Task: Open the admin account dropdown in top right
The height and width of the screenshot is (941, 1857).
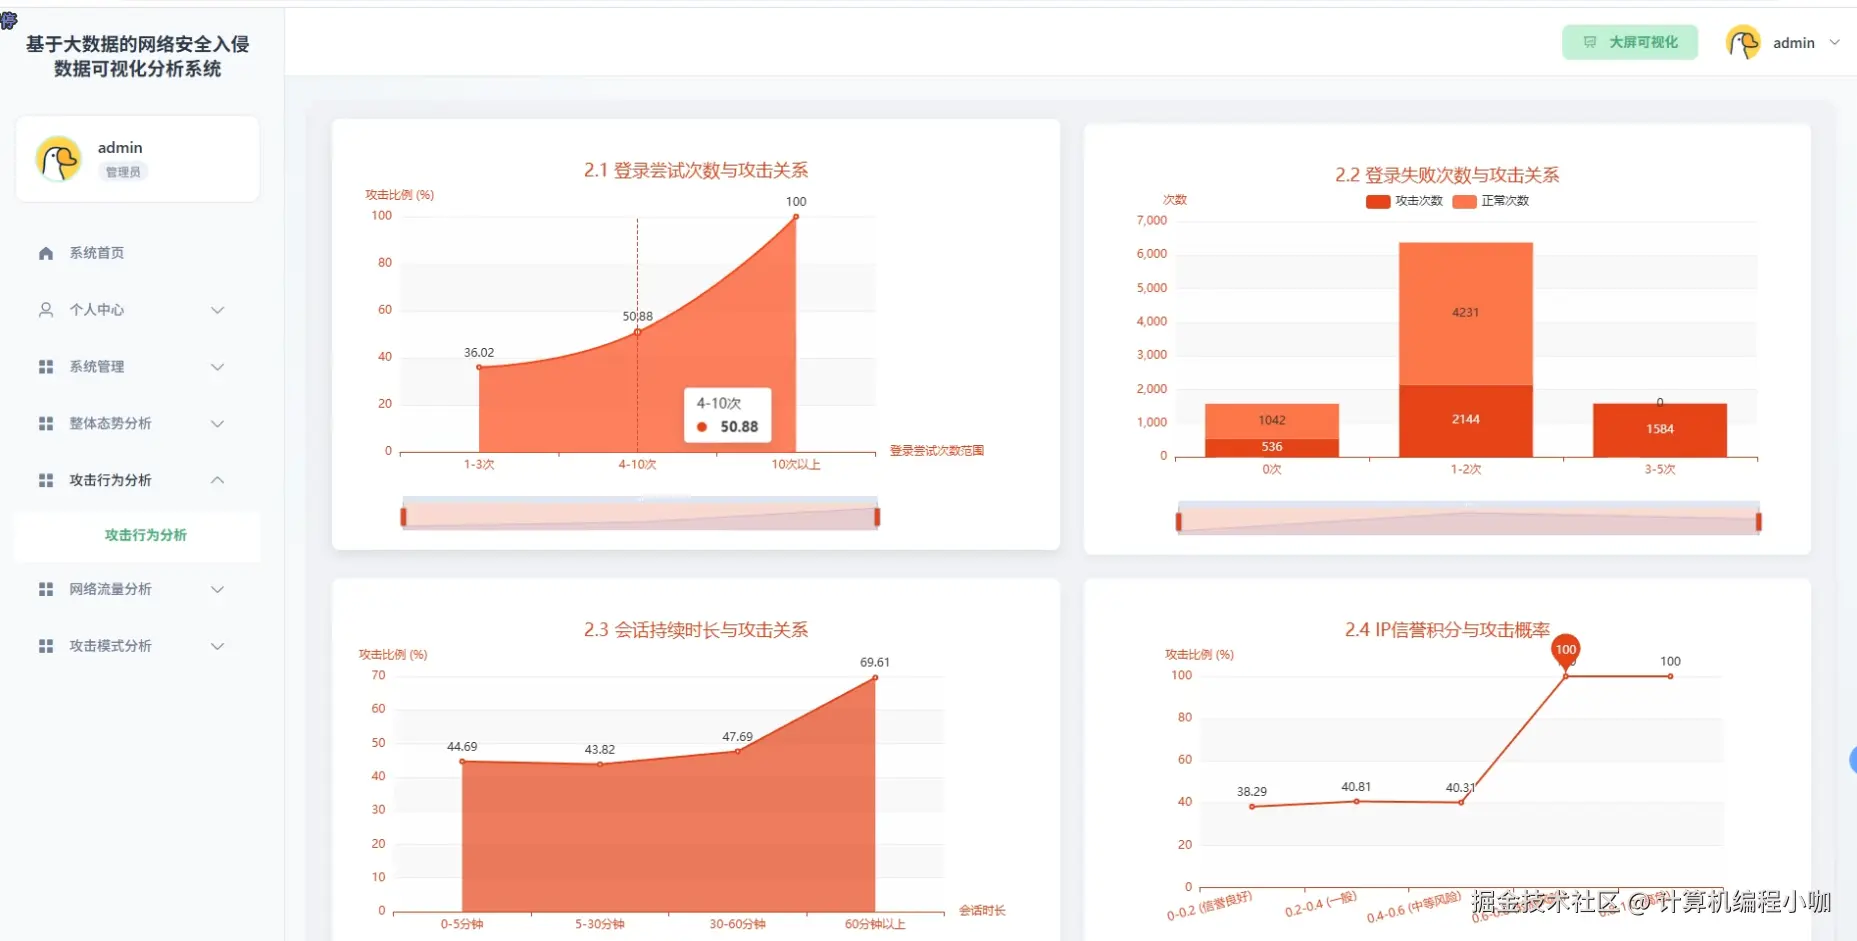Action: [1836, 42]
